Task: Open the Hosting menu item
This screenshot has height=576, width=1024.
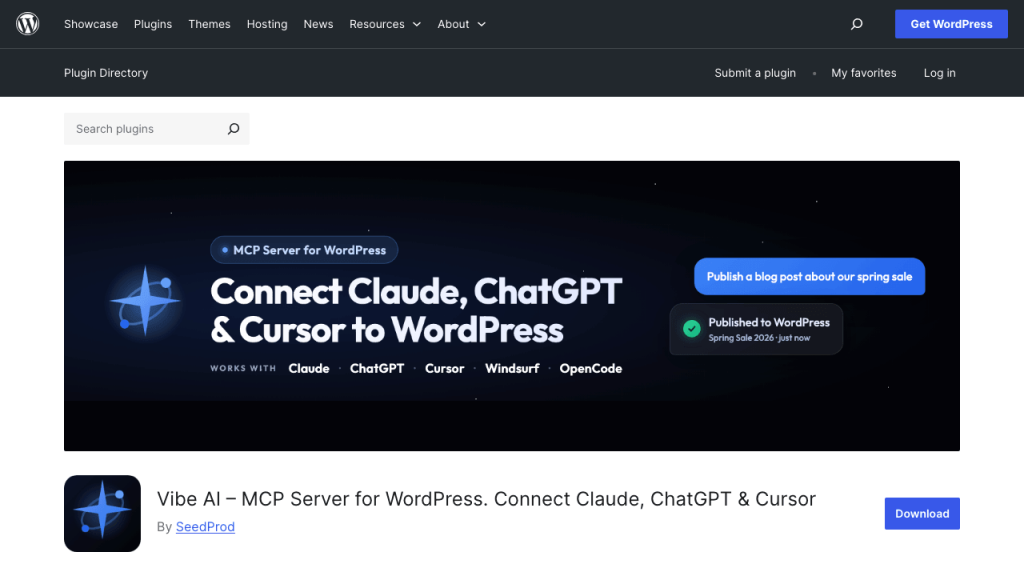Action: point(267,24)
